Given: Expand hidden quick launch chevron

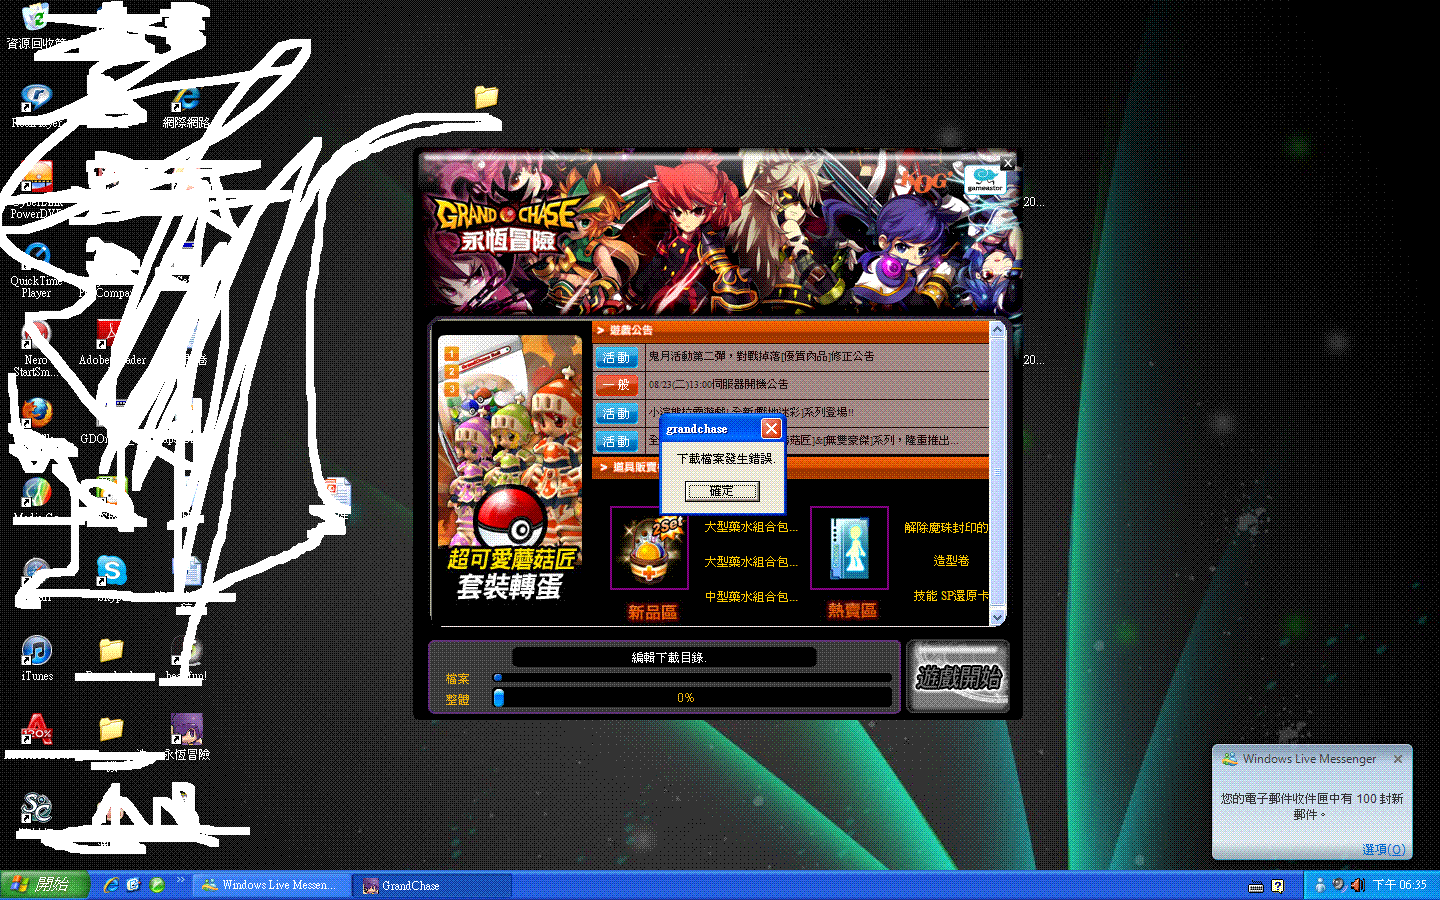Looking at the screenshot, I should point(181,881).
